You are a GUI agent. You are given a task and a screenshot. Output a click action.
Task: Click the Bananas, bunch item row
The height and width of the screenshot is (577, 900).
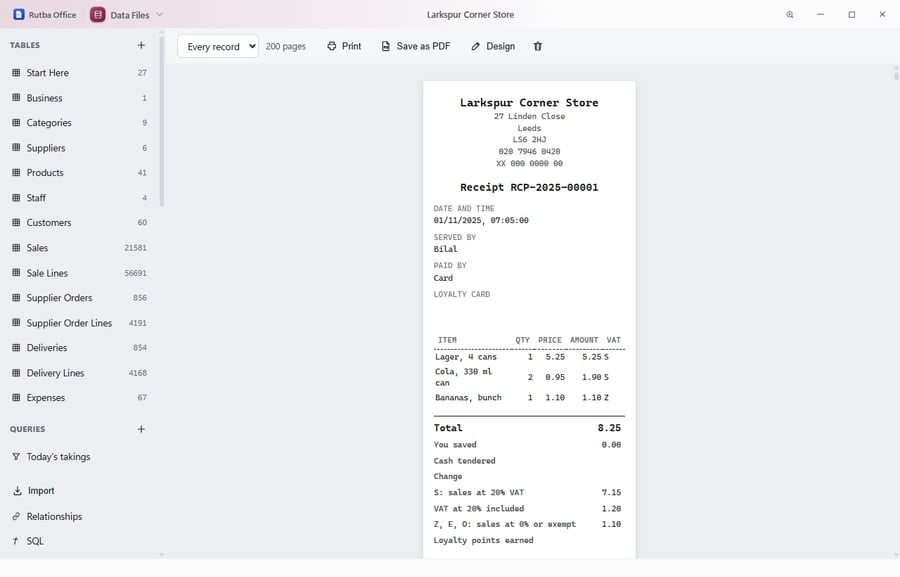coord(529,397)
